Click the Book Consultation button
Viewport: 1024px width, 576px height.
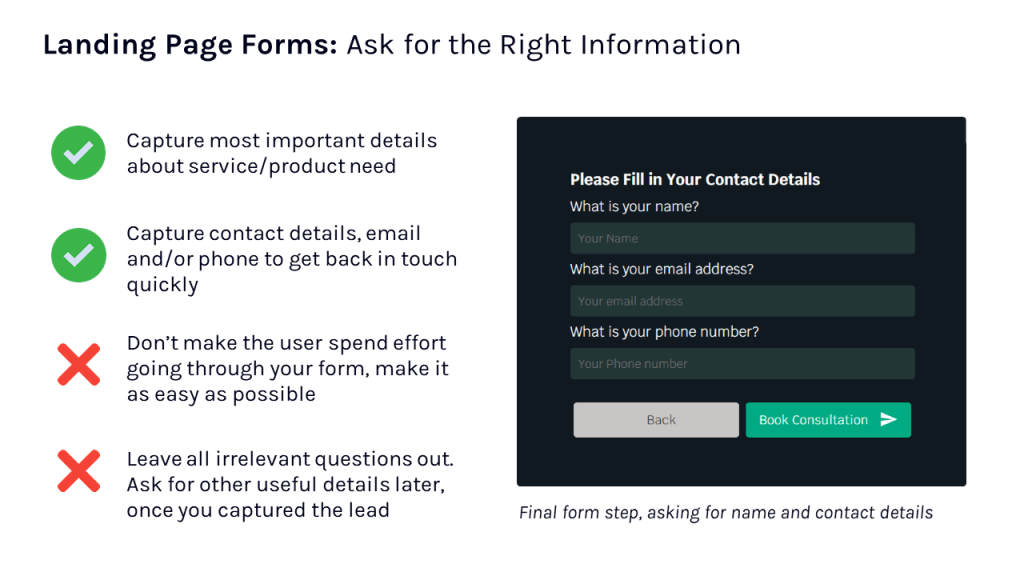click(x=828, y=420)
